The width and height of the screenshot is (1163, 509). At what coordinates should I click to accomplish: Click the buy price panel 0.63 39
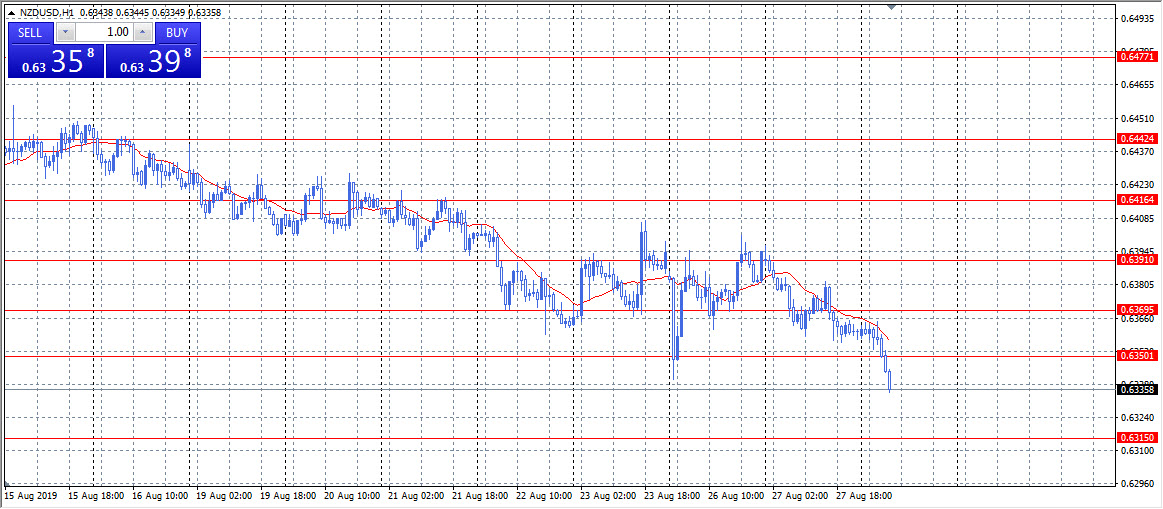click(x=153, y=61)
